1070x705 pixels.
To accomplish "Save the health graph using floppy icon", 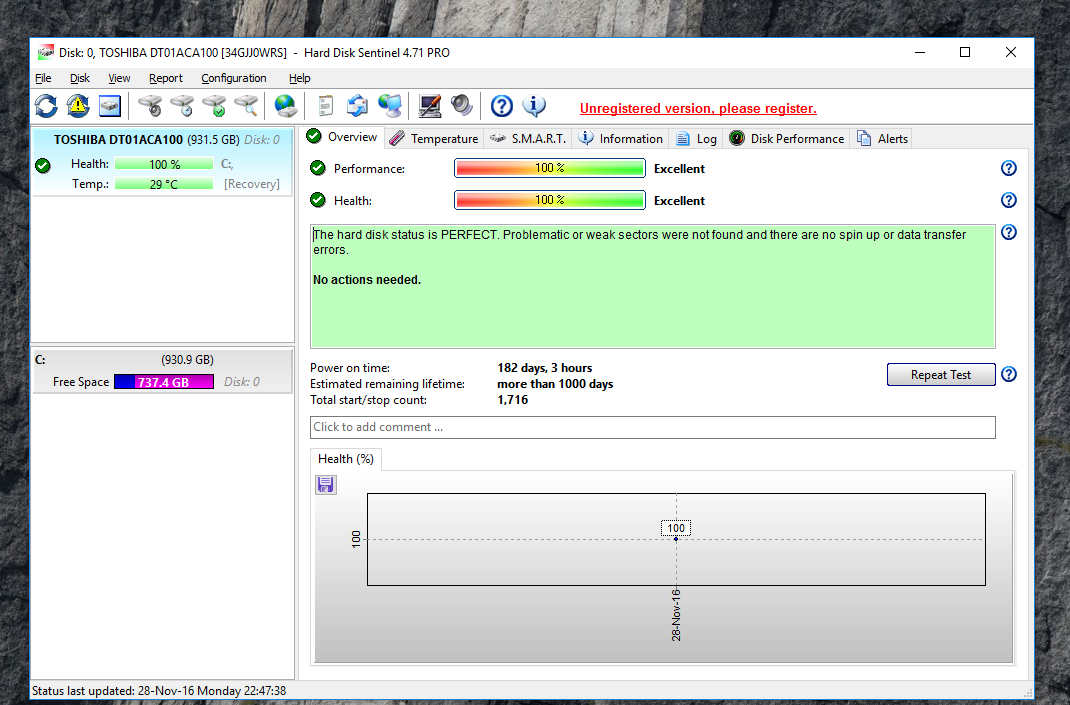I will [326, 485].
